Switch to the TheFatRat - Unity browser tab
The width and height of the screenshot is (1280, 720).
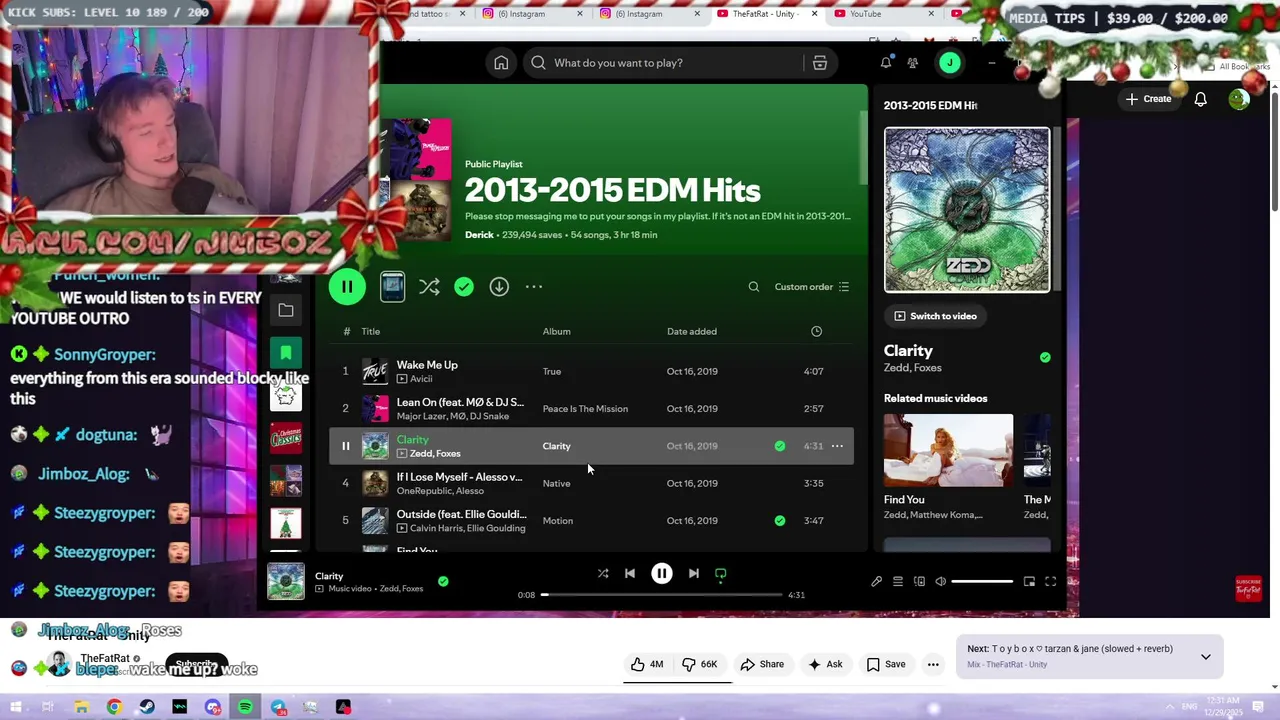(x=766, y=14)
